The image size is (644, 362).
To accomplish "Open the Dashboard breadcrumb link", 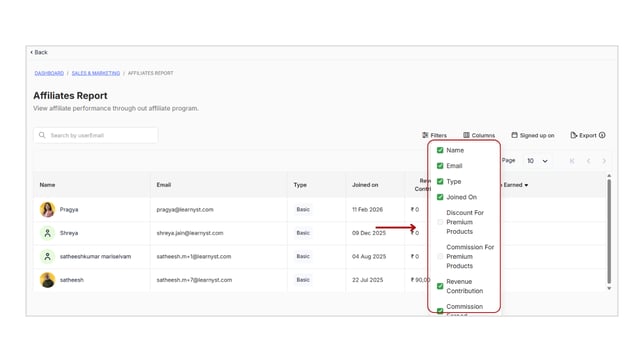I will tap(49, 73).
